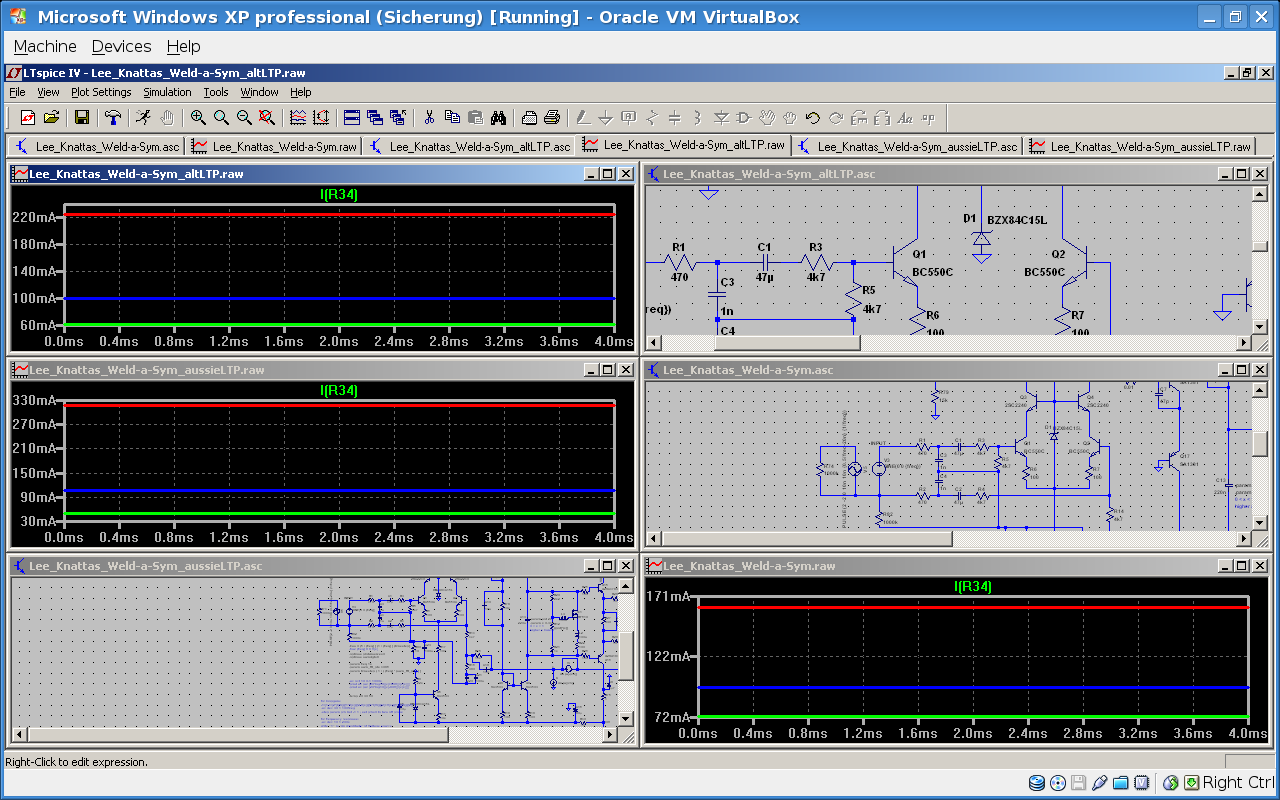Image resolution: width=1280 pixels, height=800 pixels.
Task: Switch to Lee_Knattas_Weld-a-Sym.asc tab
Action: [x=97, y=146]
